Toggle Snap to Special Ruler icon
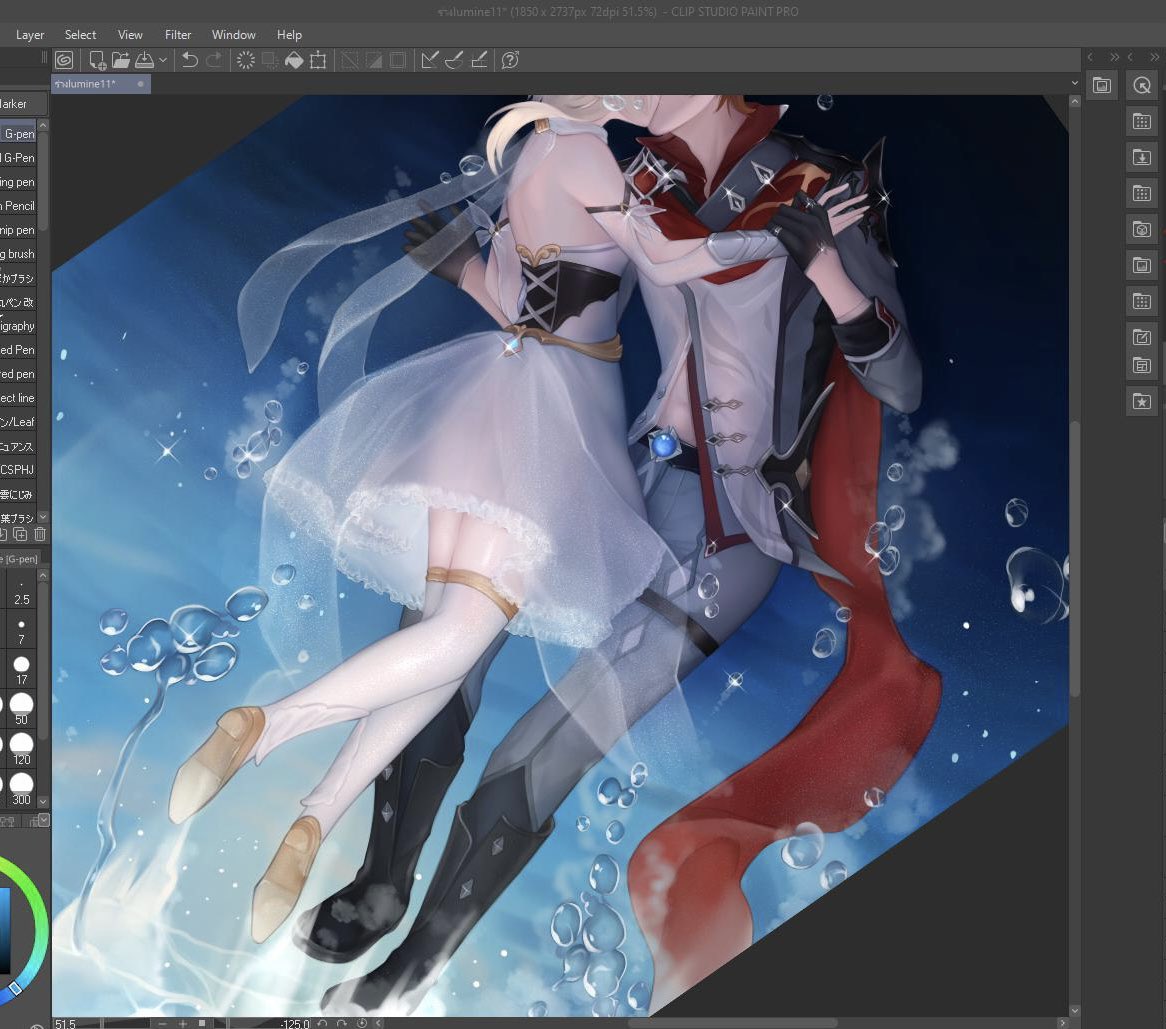Viewport: 1166px width, 1029px height. [x=454, y=60]
